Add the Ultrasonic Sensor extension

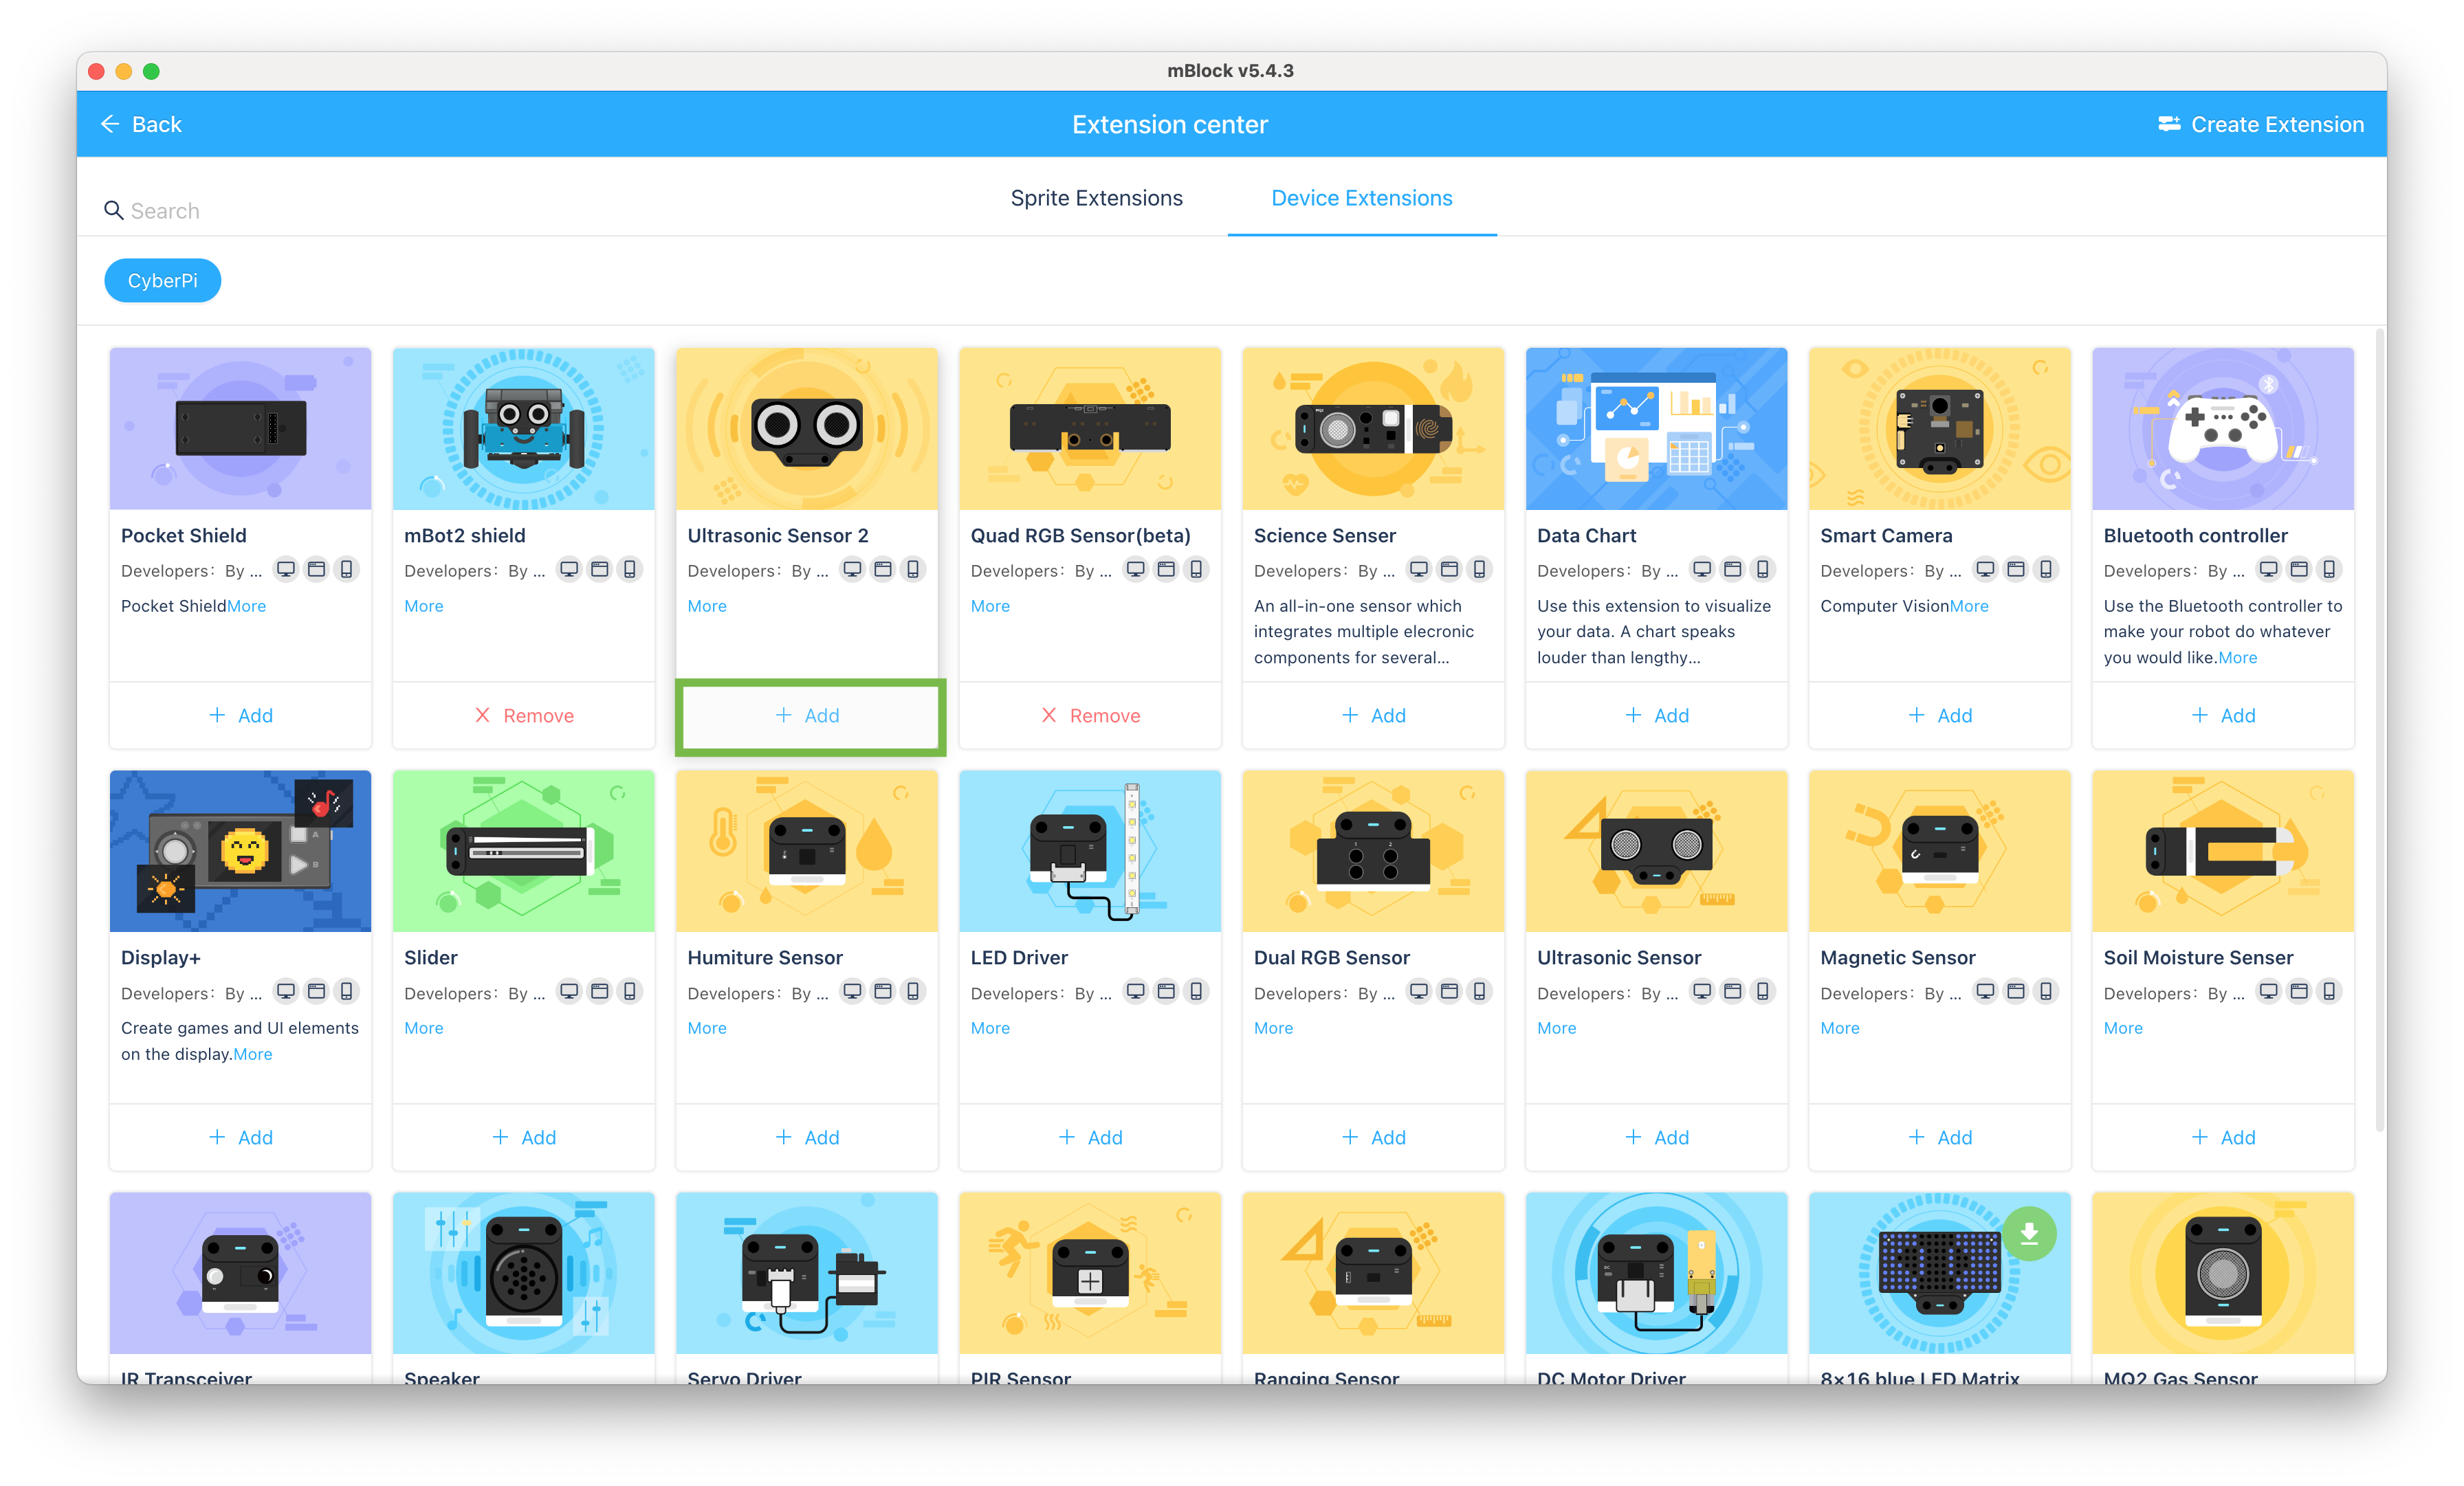tap(1656, 1137)
